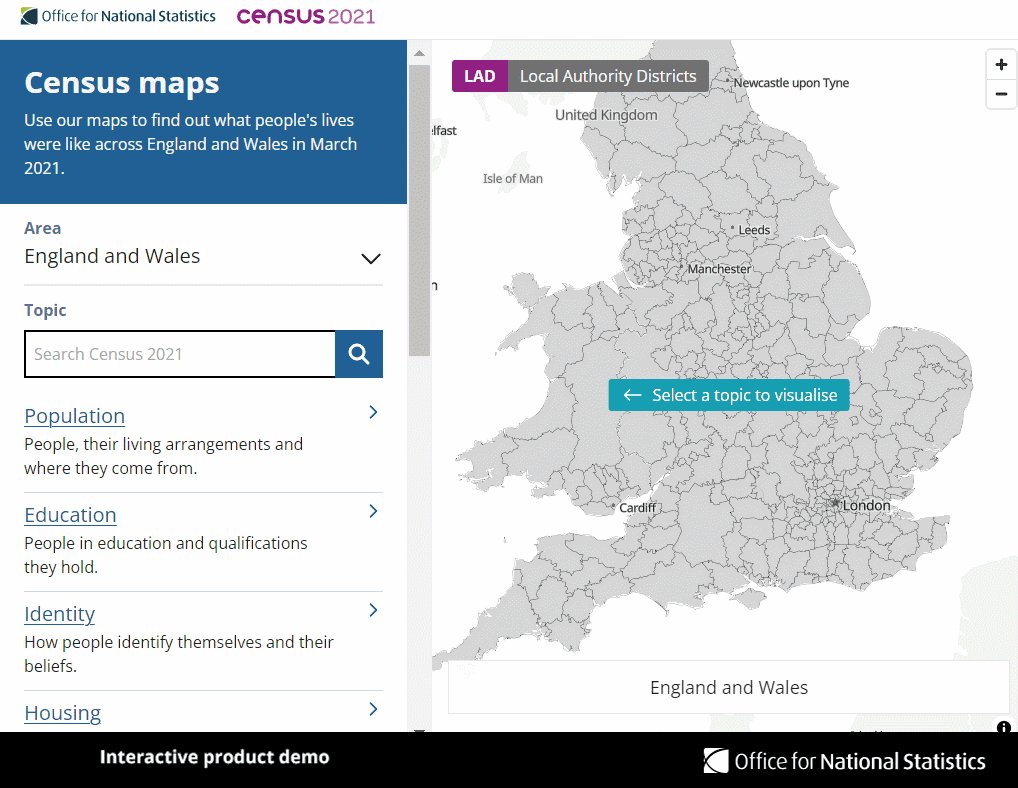Viewport: 1018px width, 788px height.
Task: Select the LAD tab on the map
Action: coord(480,75)
